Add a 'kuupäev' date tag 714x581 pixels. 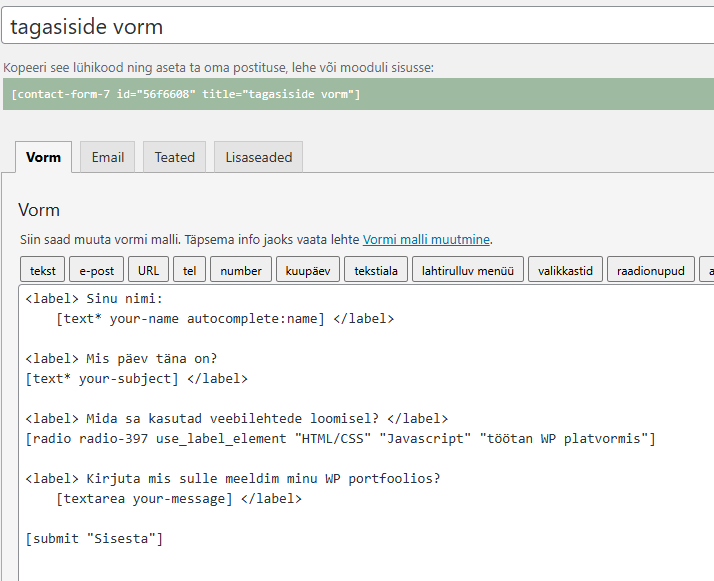point(307,270)
